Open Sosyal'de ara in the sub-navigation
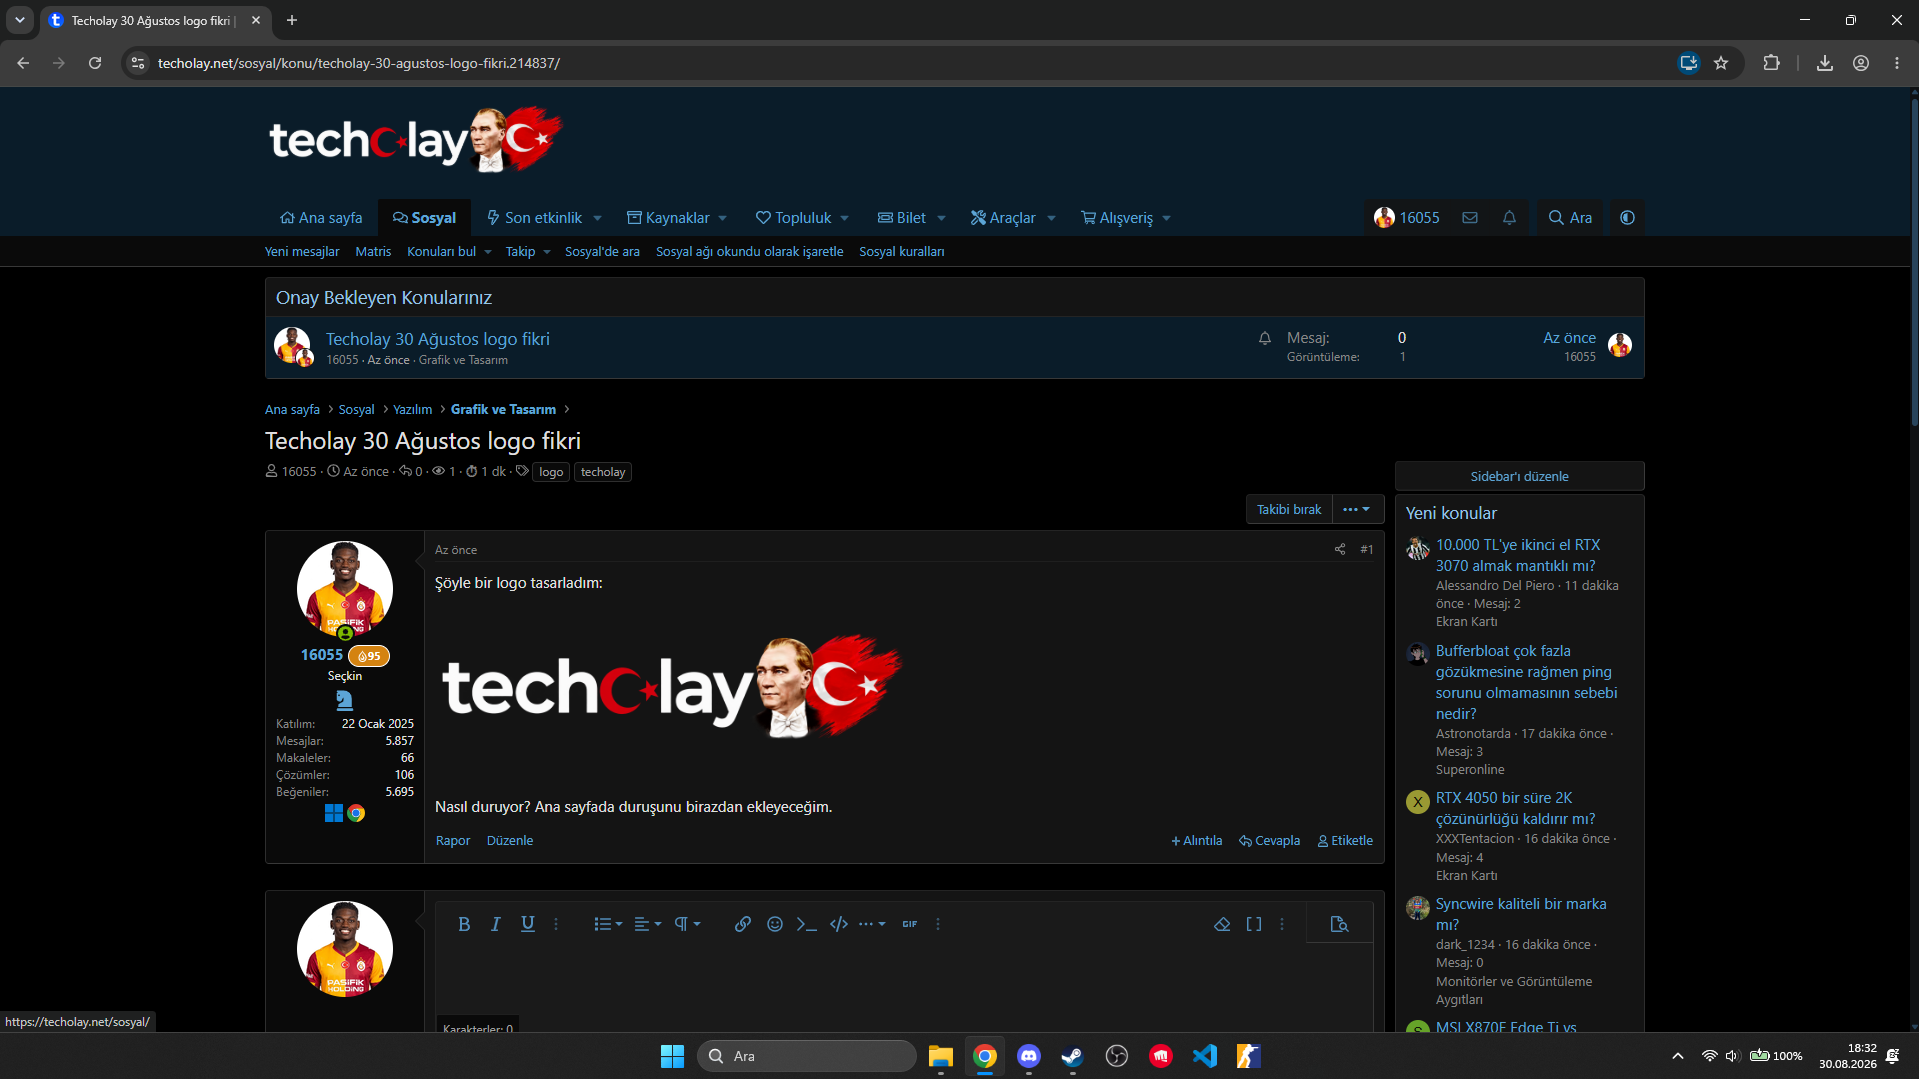The width and height of the screenshot is (1919, 1079). (x=602, y=251)
